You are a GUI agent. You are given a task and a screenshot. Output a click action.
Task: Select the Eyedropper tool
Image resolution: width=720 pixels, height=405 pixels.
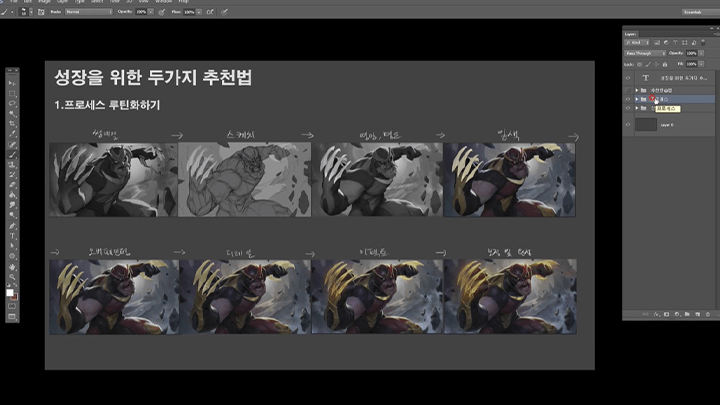(x=12, y=134)
